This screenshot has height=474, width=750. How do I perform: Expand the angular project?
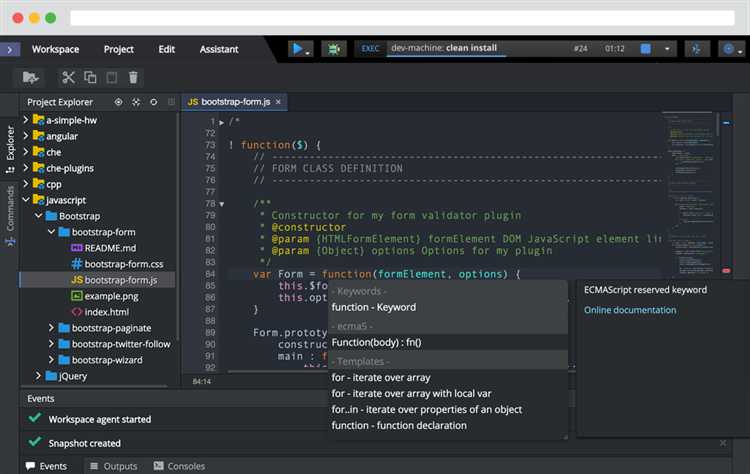point(26,136)
